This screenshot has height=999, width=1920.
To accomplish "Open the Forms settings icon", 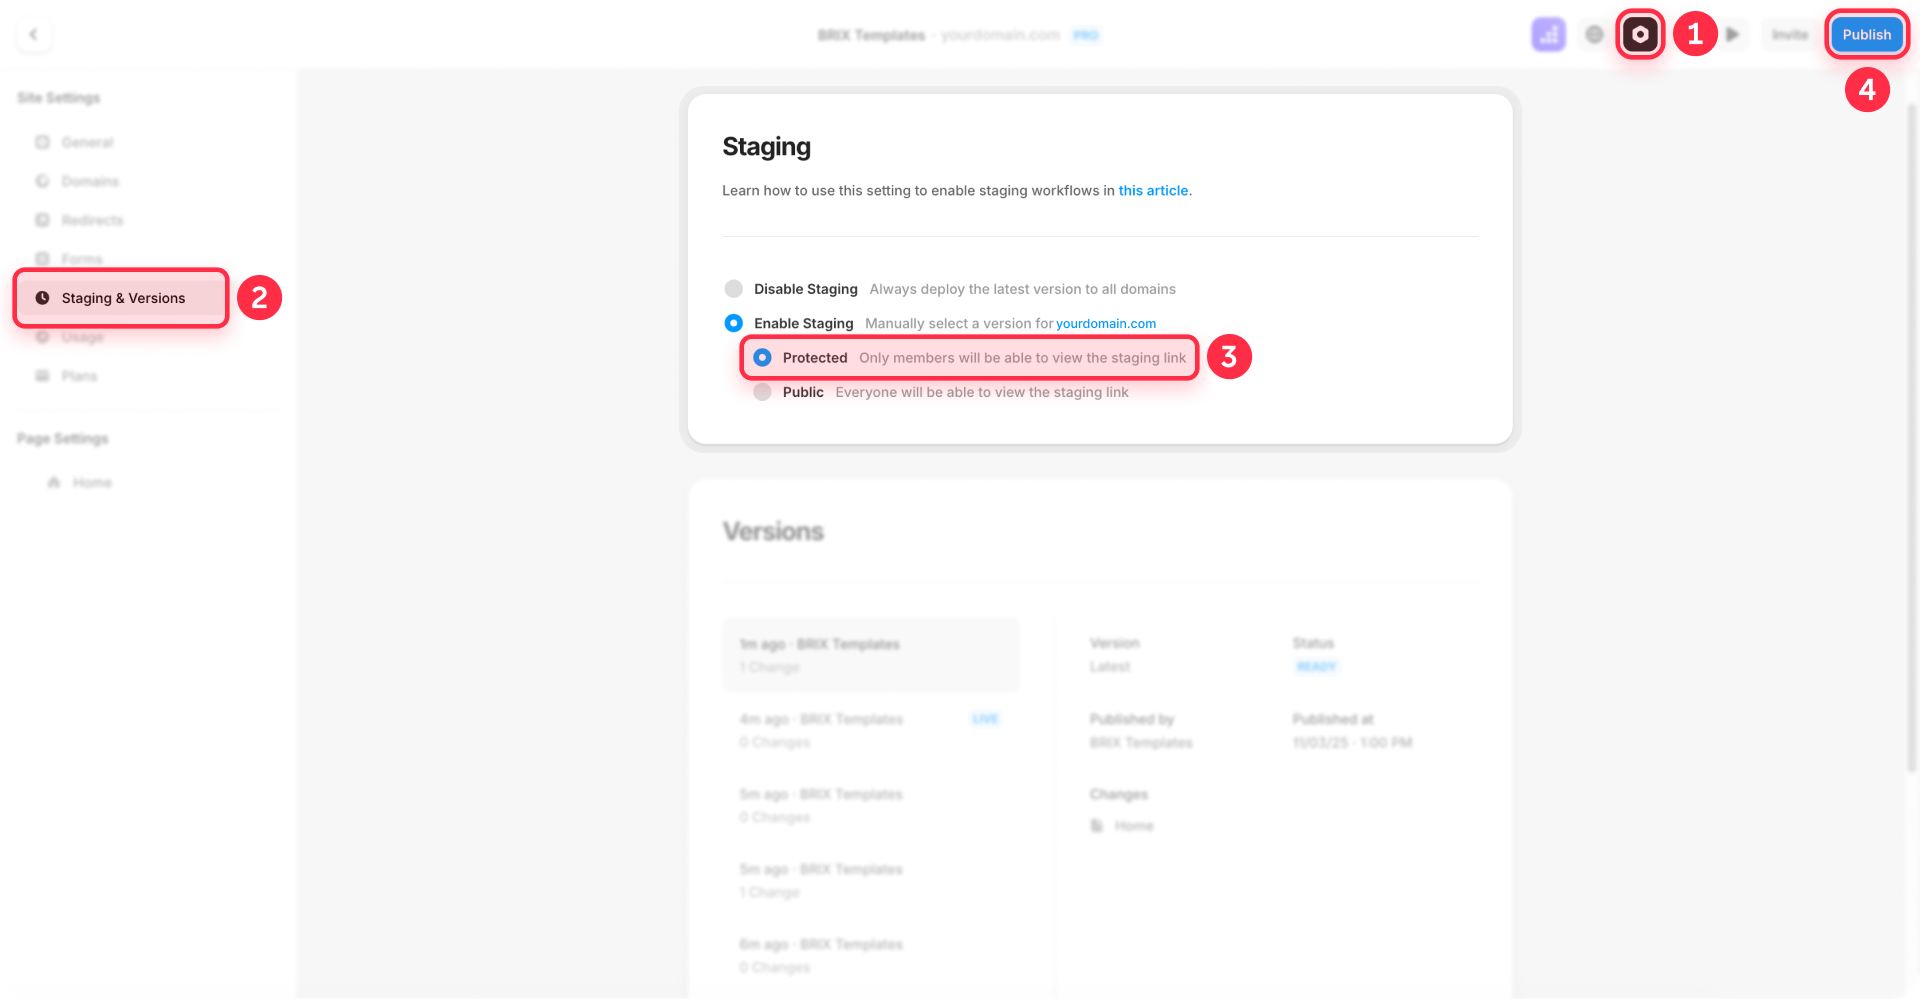I will 42,258.
